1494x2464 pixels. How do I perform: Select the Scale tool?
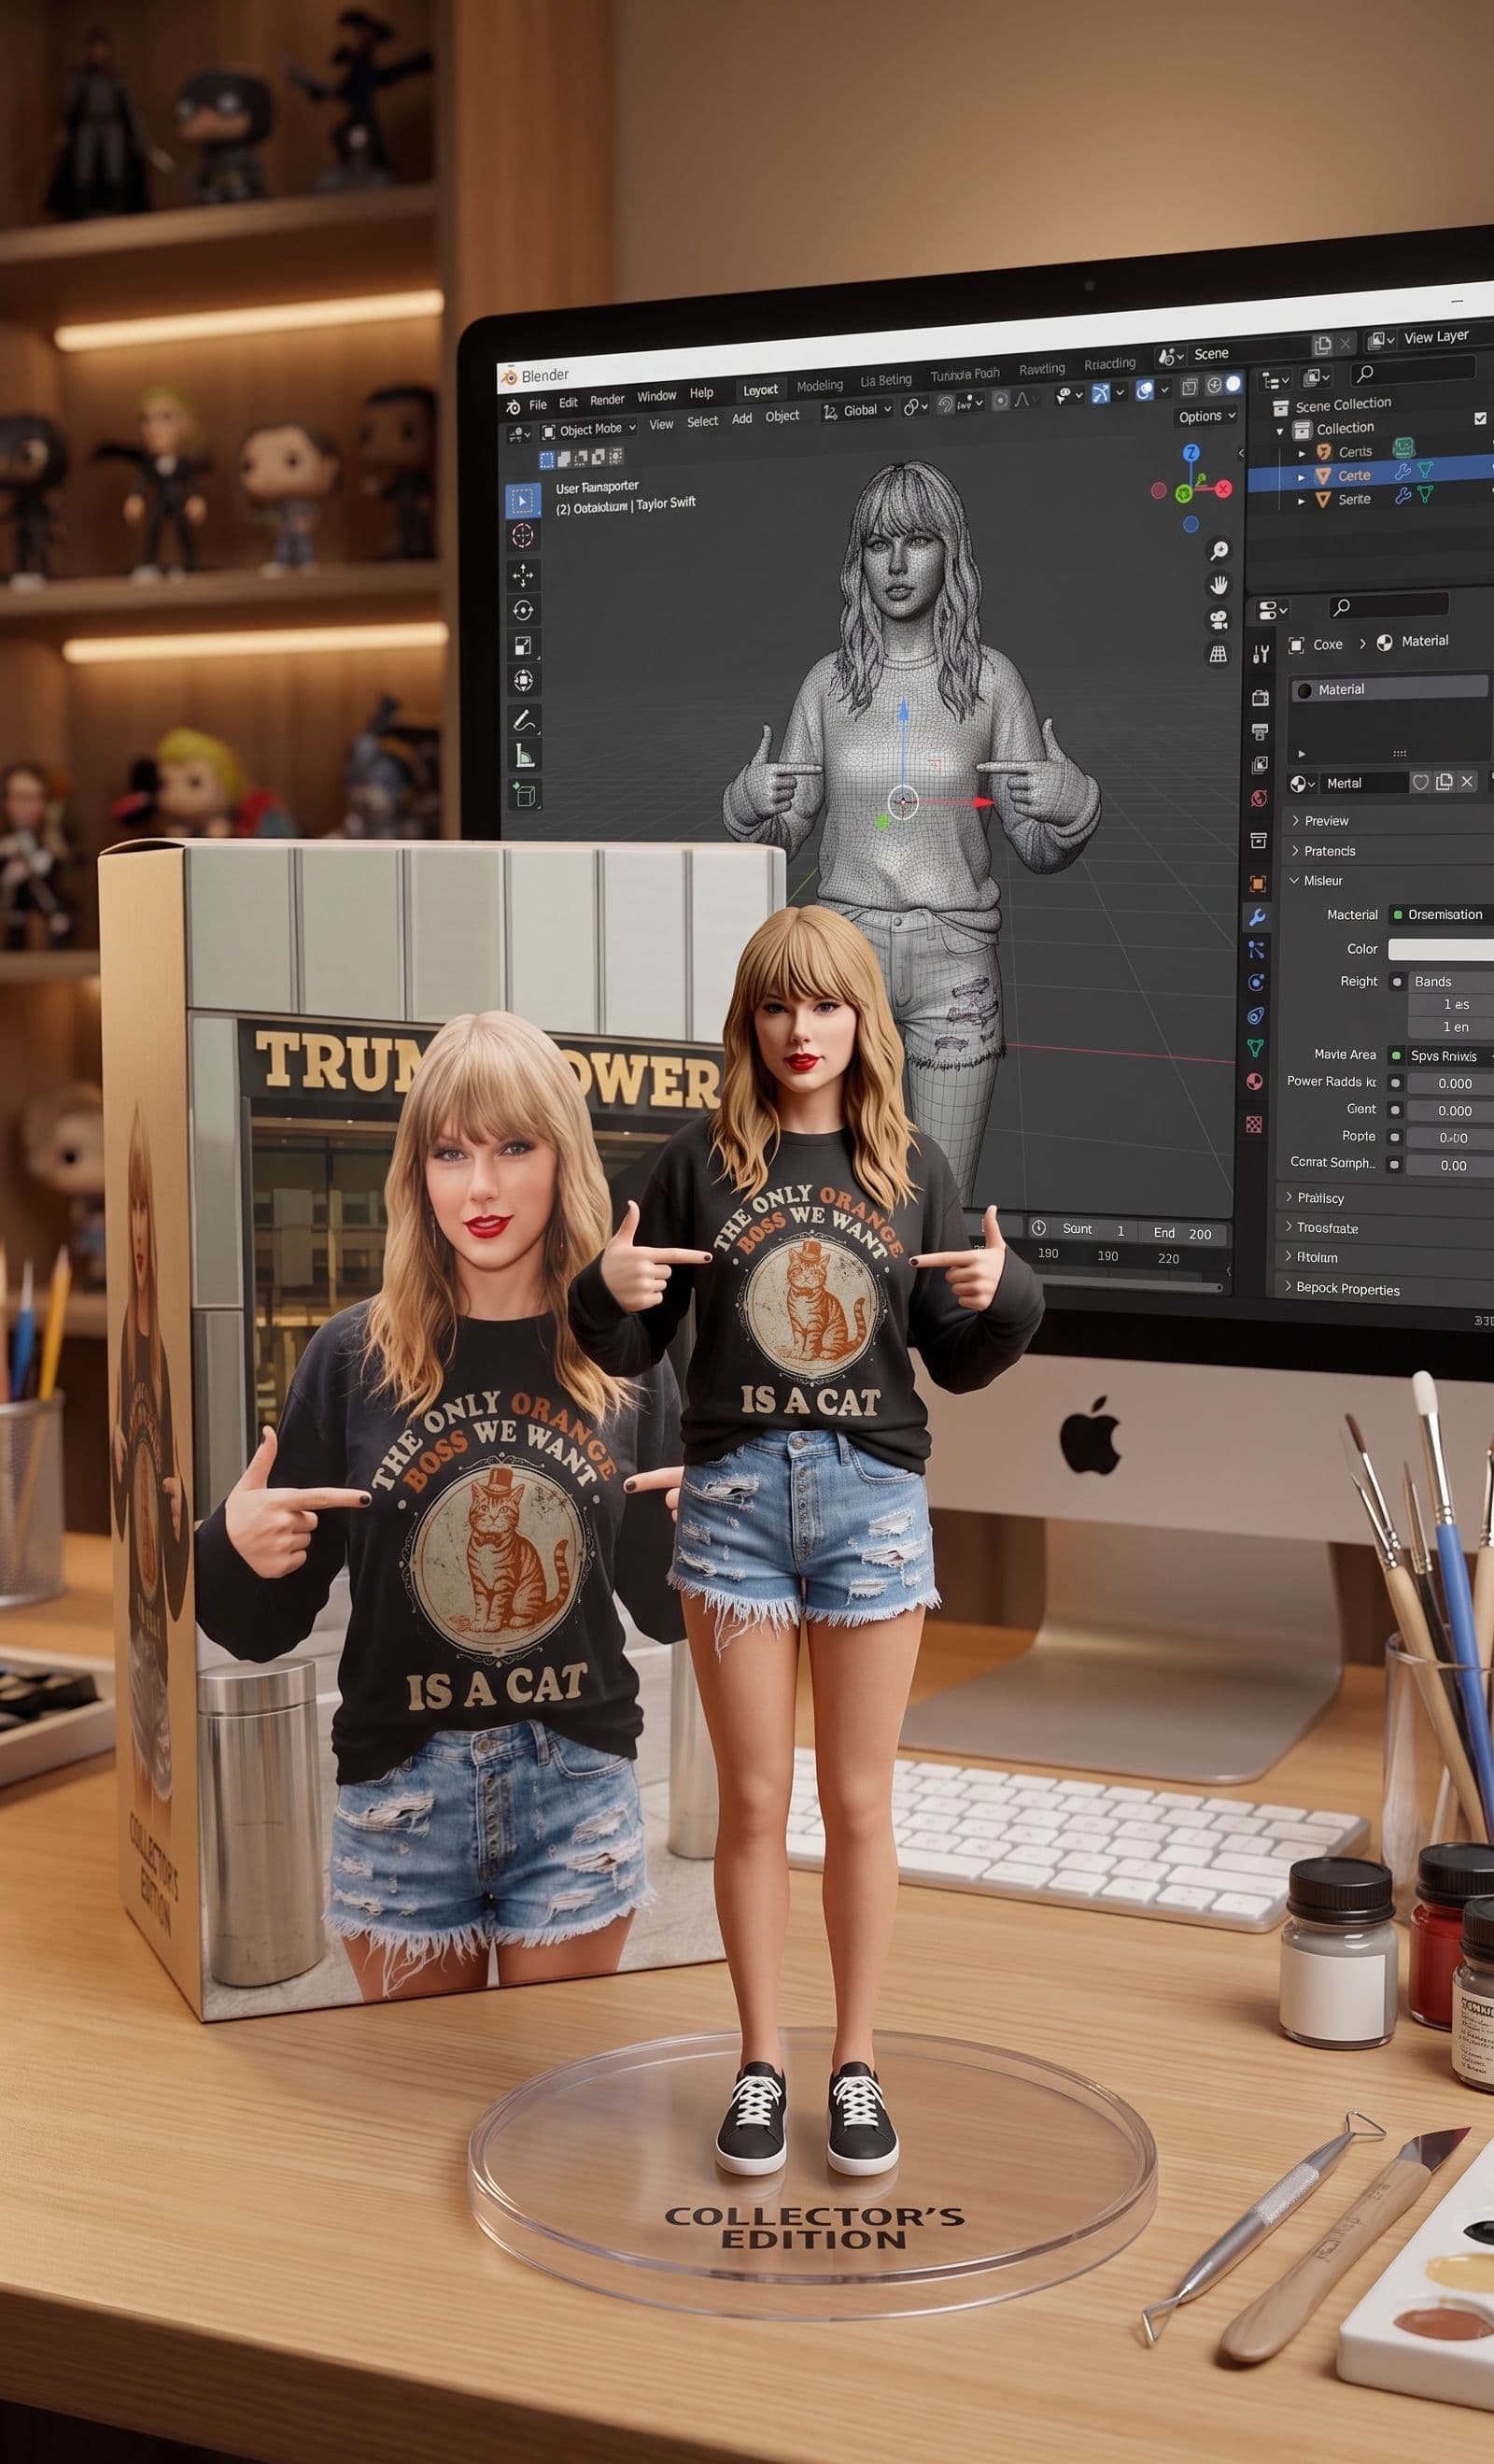click(x=523, y=646)
